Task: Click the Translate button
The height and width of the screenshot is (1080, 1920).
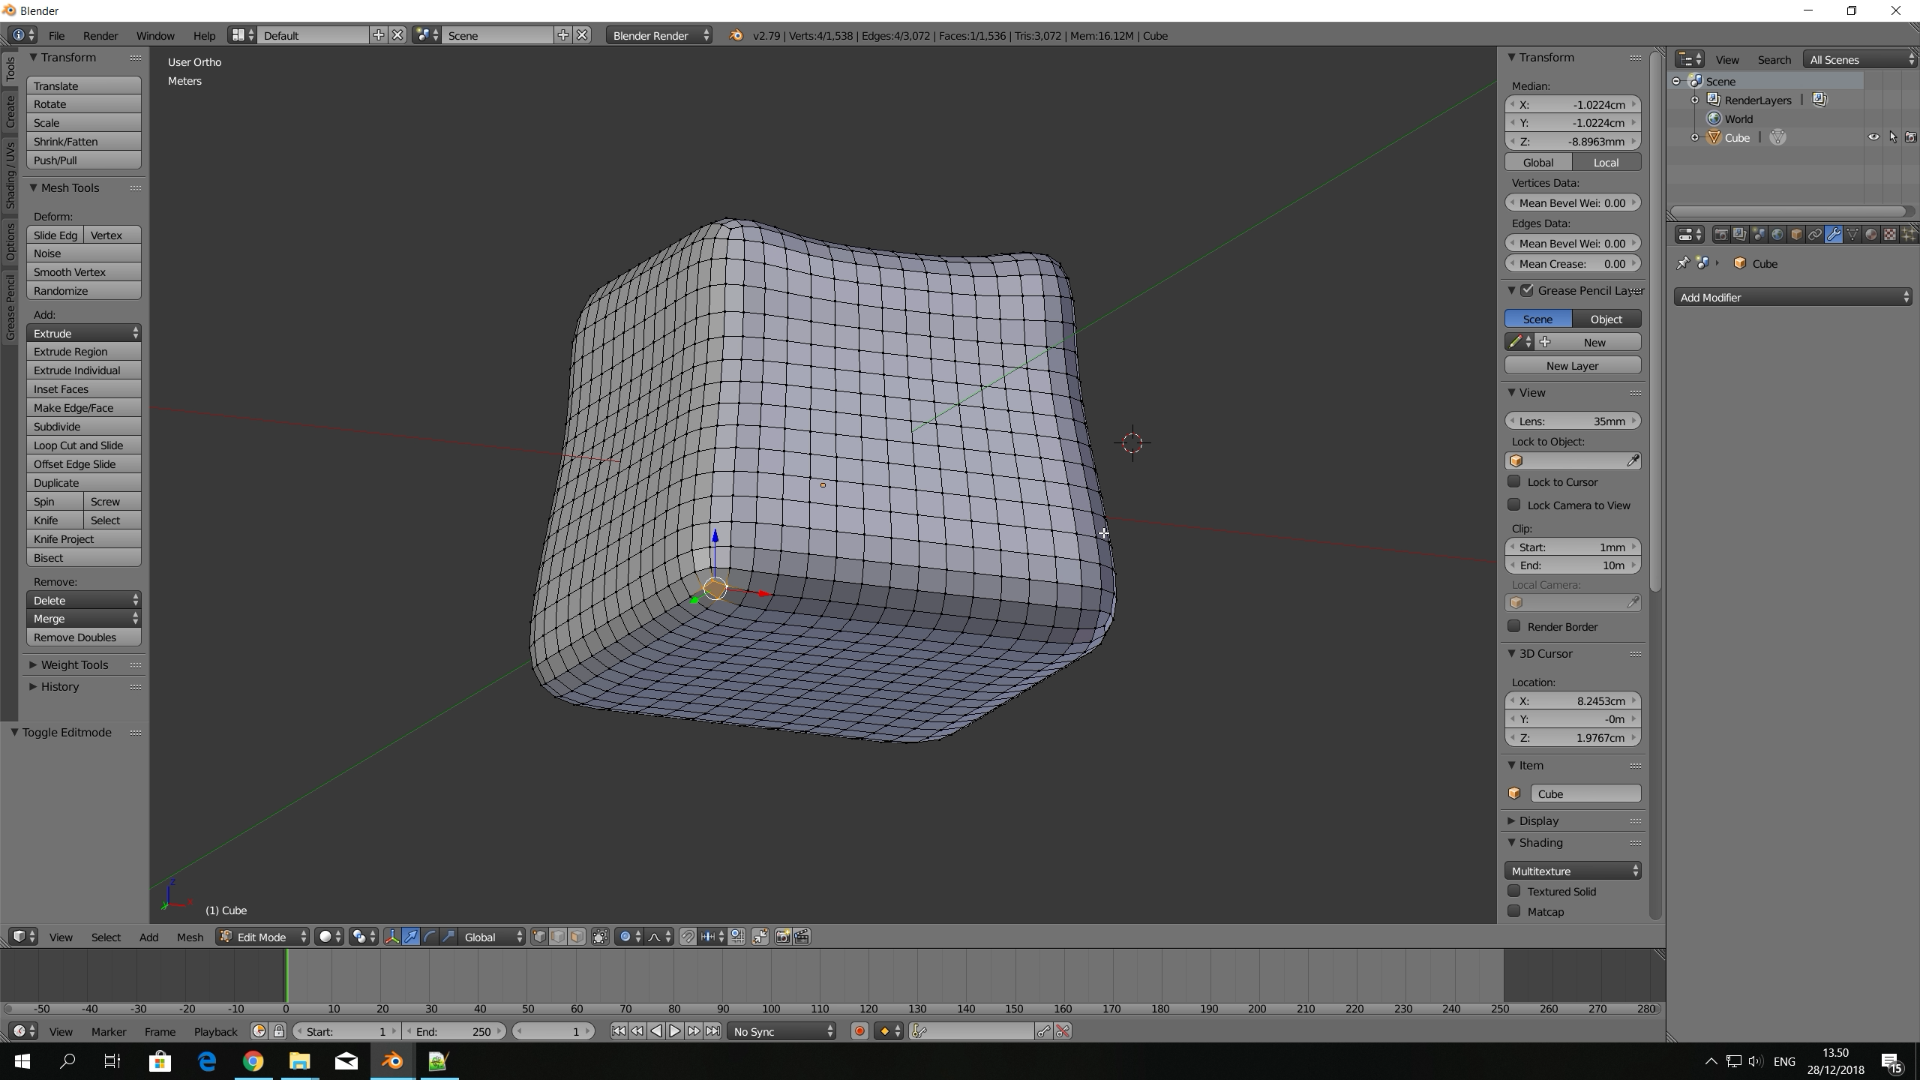Action: click(x=84, y=85)
